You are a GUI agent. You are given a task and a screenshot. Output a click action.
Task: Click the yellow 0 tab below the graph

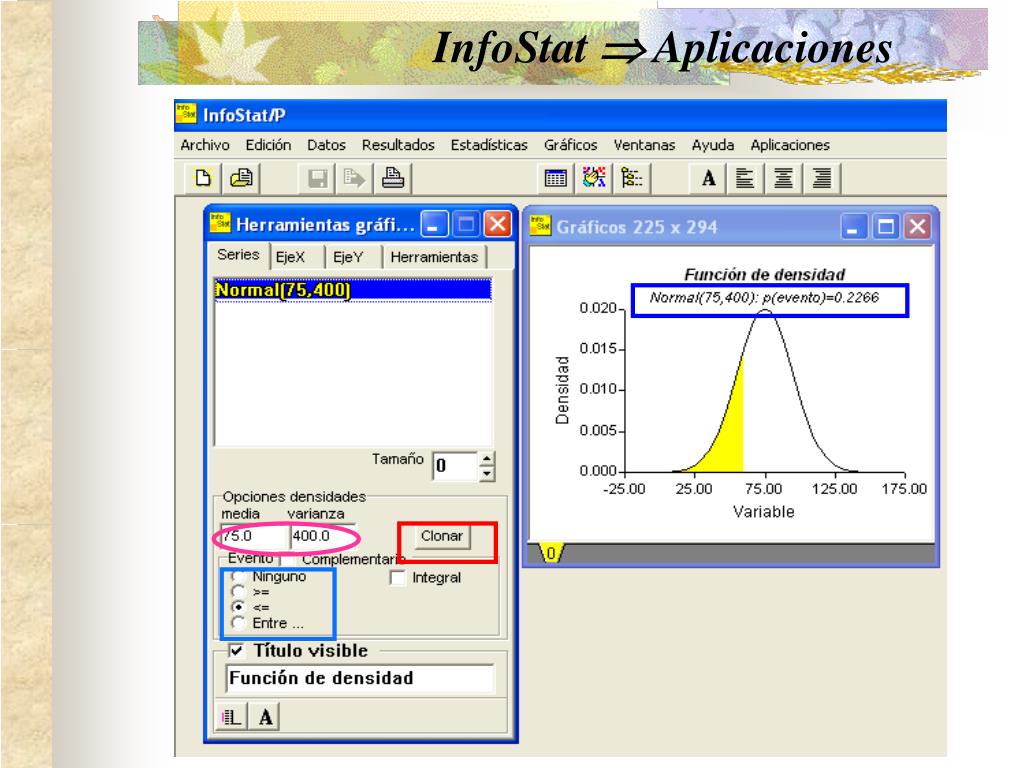tap(551, 553)
